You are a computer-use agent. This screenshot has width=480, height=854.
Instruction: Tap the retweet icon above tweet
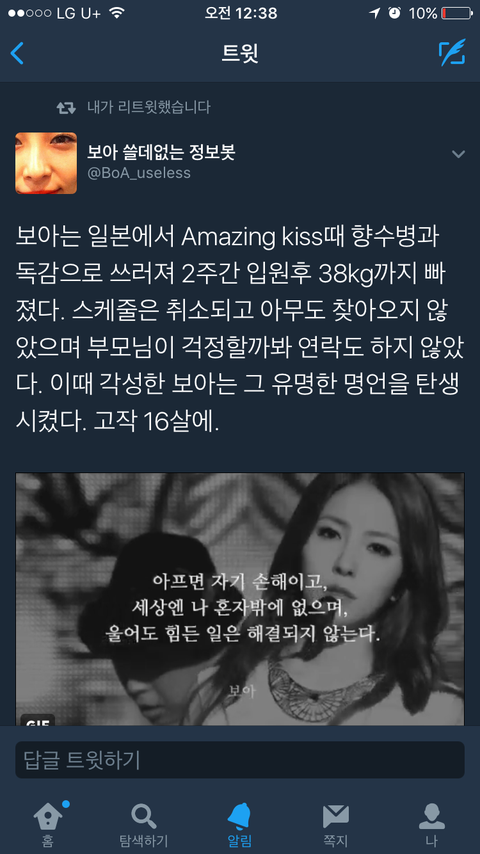coord(66,108)
